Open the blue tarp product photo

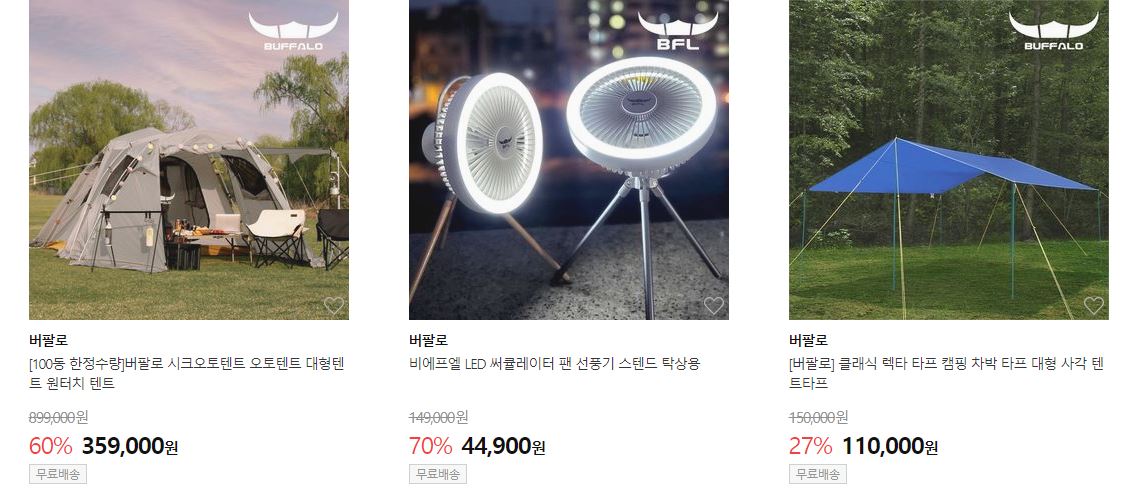point(949,159)
